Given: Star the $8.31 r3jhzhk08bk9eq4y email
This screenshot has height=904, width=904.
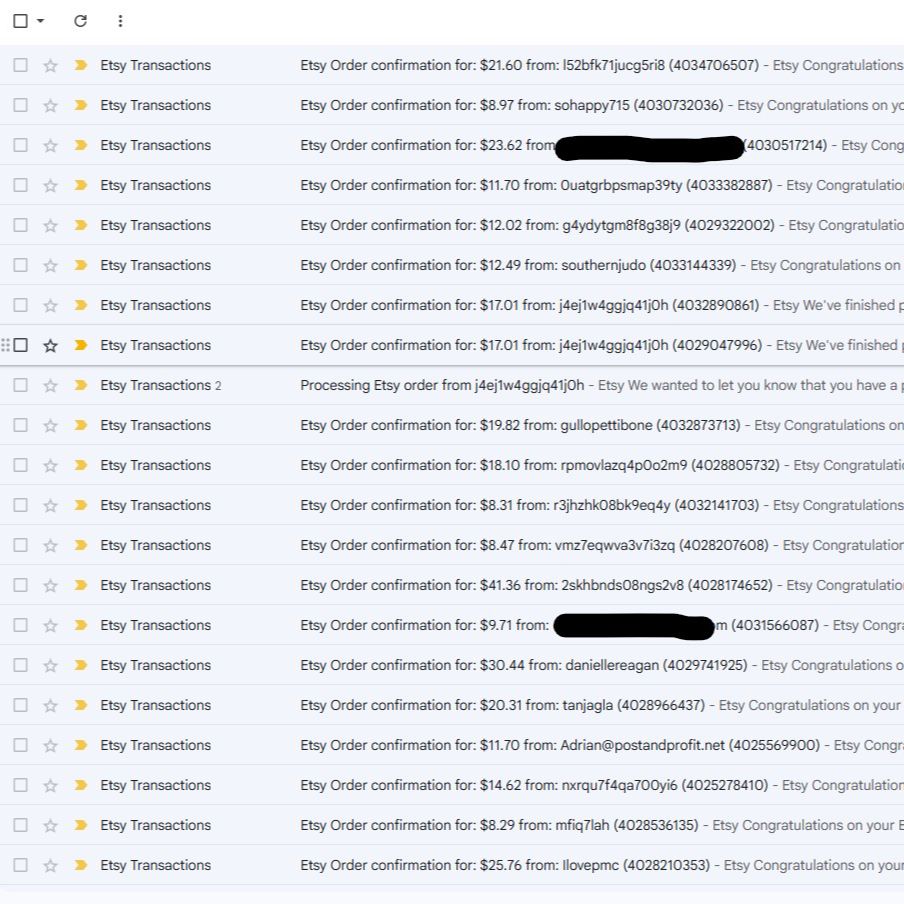Looking at the screenshot, I should coord(51,505).
